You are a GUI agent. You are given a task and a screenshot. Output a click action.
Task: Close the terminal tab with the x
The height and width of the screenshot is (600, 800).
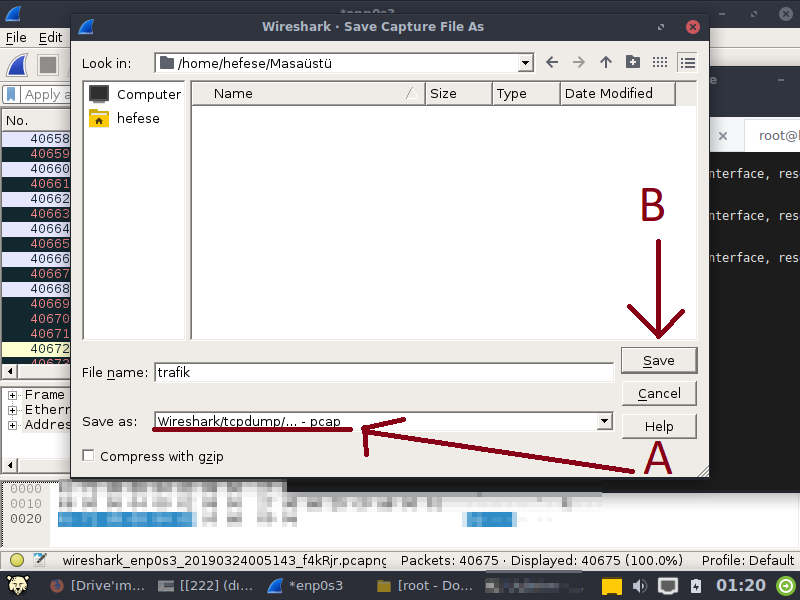click(x=722, y=136)
